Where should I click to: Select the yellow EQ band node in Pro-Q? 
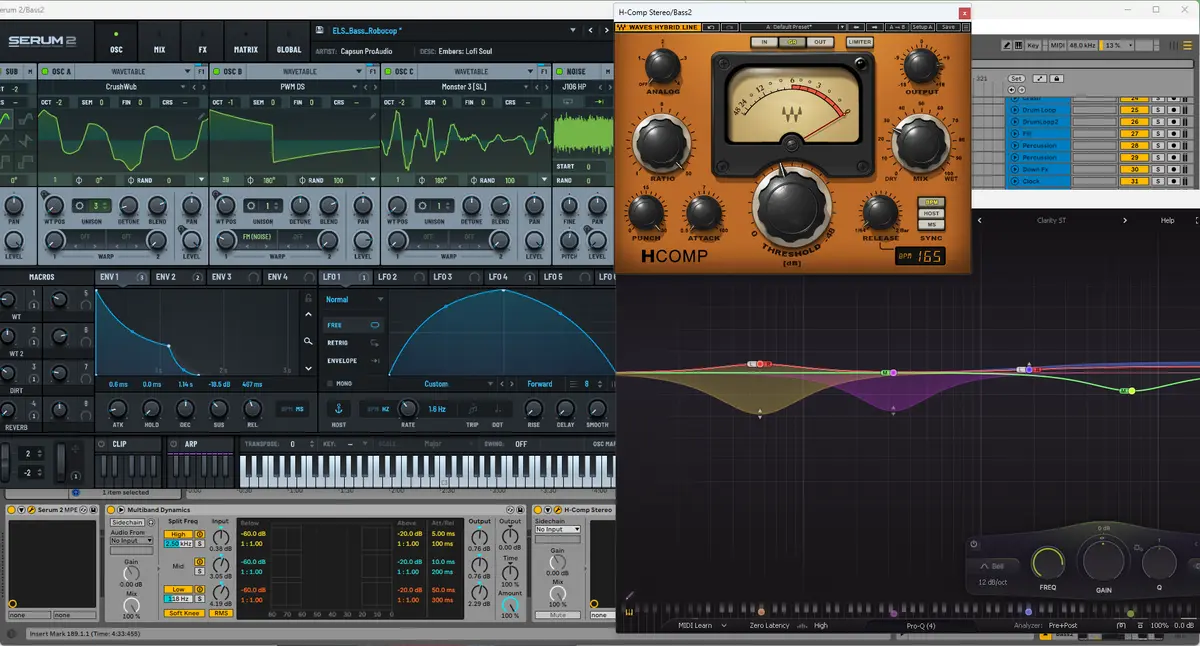(1132, 391)
